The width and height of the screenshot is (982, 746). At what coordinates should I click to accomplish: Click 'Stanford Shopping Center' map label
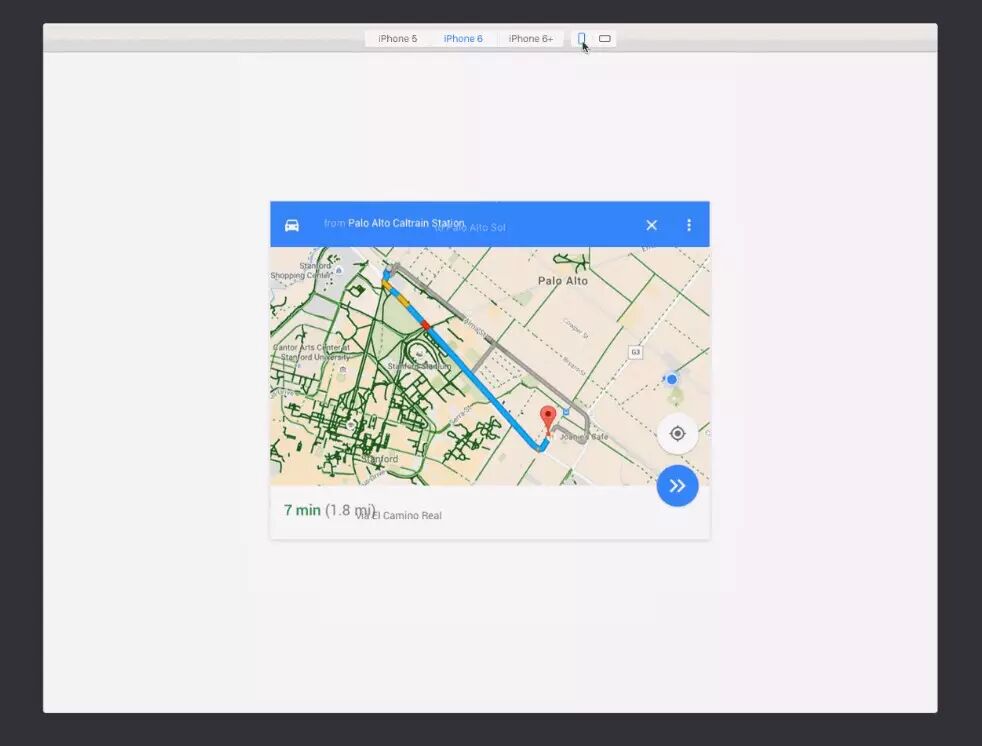301,271
